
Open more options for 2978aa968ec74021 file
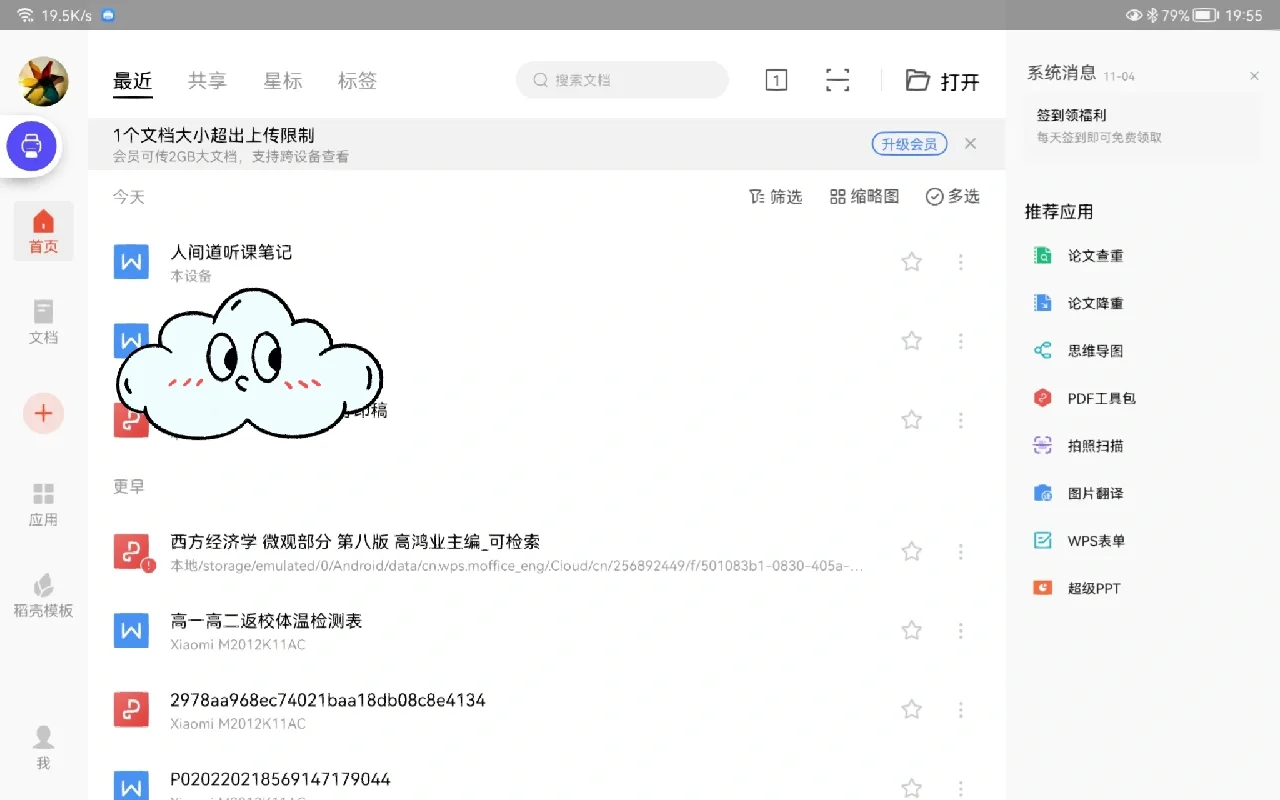click(x=960, y=709)
